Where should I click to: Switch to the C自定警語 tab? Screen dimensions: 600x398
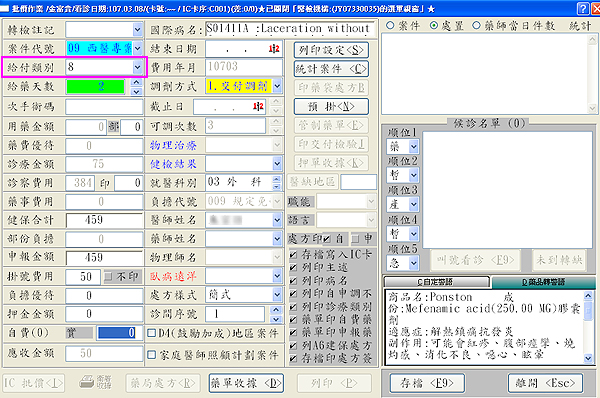(436, 282)
